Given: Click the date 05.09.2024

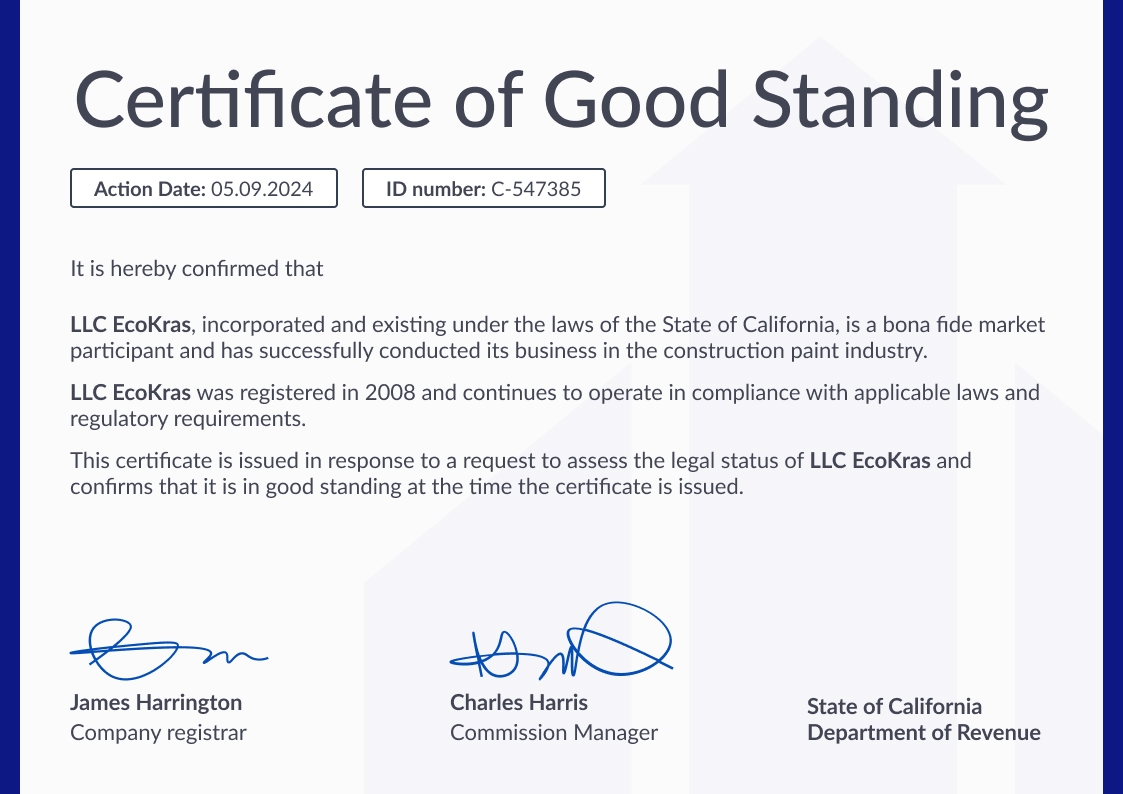Looking at the screenshot, I should [262, 188].
